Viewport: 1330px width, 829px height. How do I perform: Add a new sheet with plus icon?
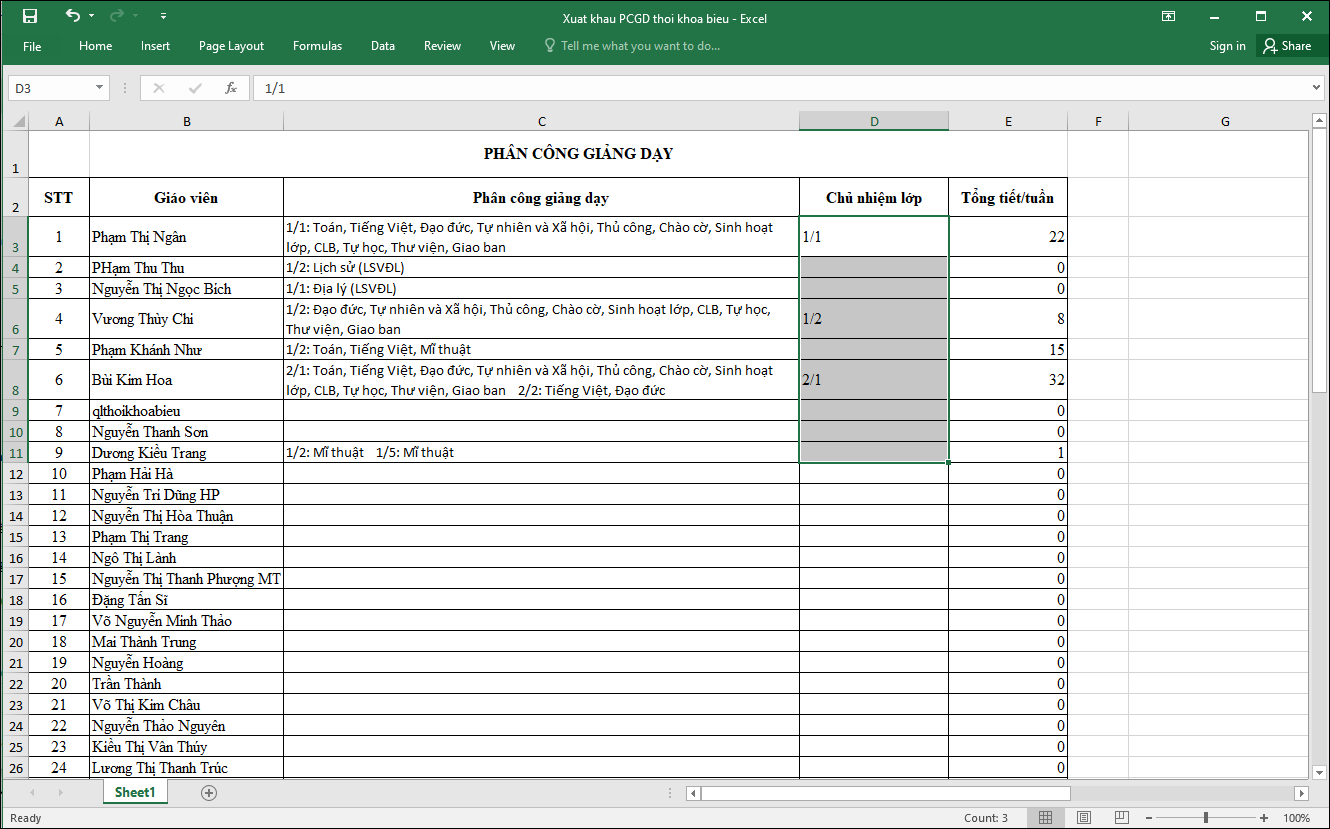click(x=209, y=792)
